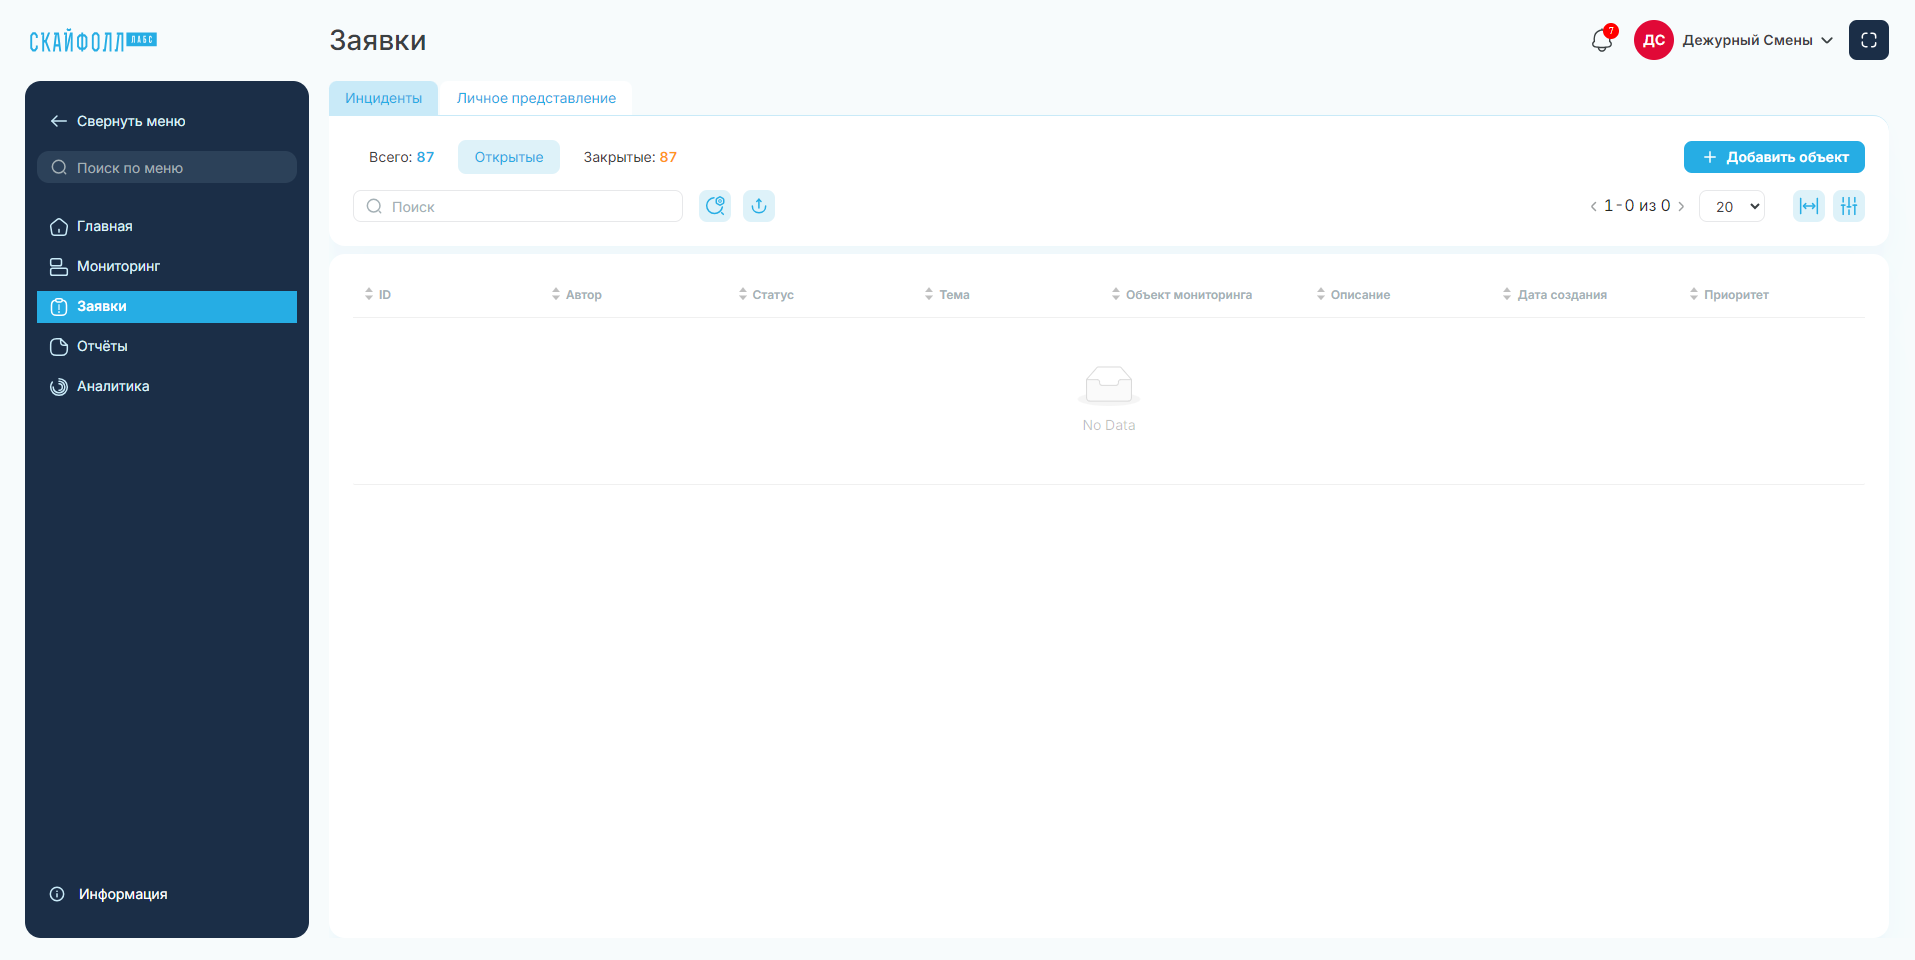The image size is (1915, 960).
Task: Focus the Поиск по меню field
Action: point(167,167)
